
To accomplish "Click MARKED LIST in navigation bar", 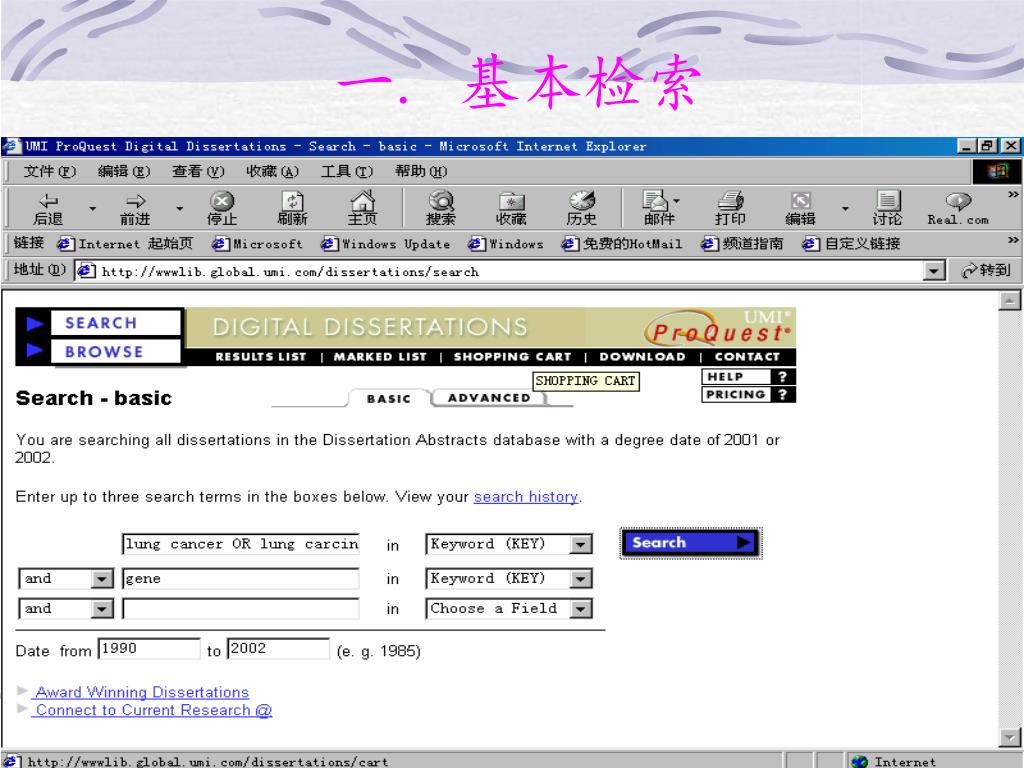I will click(x=380, y=357).
